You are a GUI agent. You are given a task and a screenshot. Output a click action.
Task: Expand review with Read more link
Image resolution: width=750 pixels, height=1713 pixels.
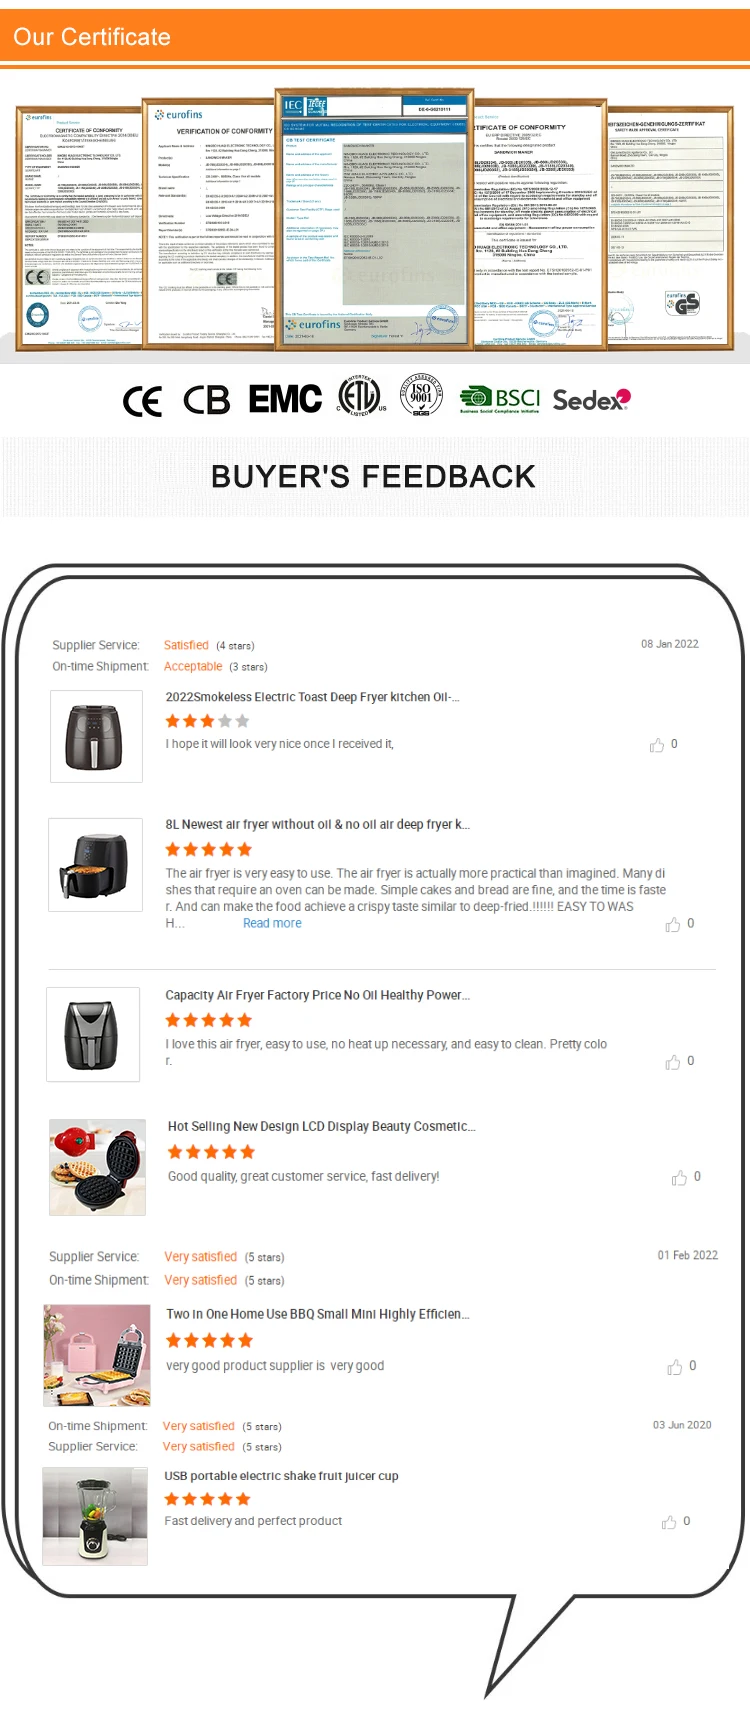tap(272, 923)
